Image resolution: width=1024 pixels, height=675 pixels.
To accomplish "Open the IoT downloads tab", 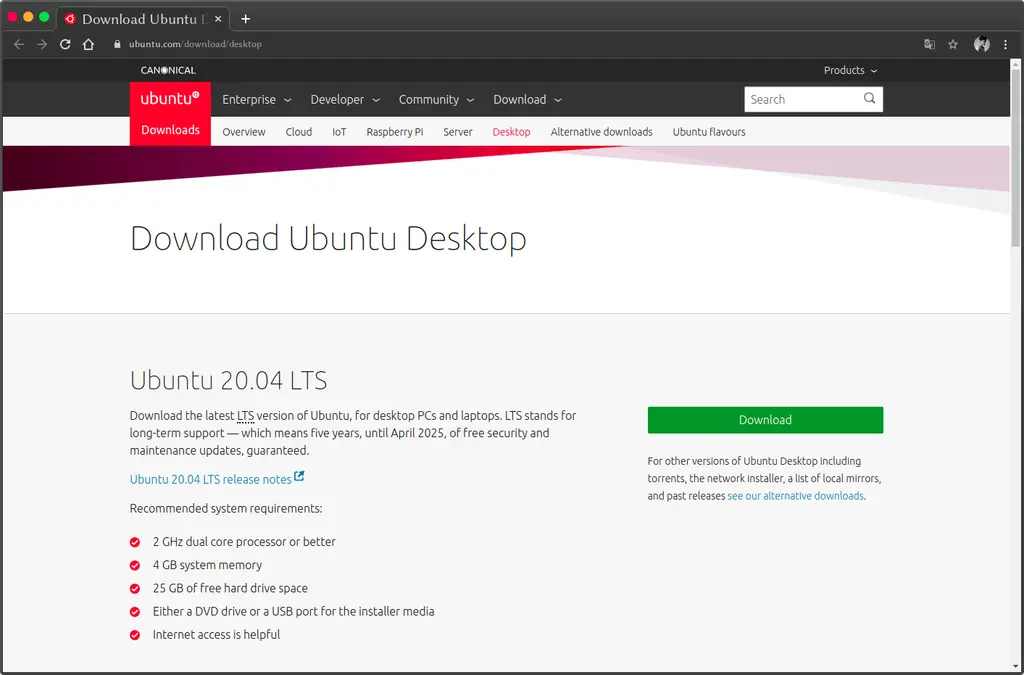I will pyautogui.click(x=339, y=132).
